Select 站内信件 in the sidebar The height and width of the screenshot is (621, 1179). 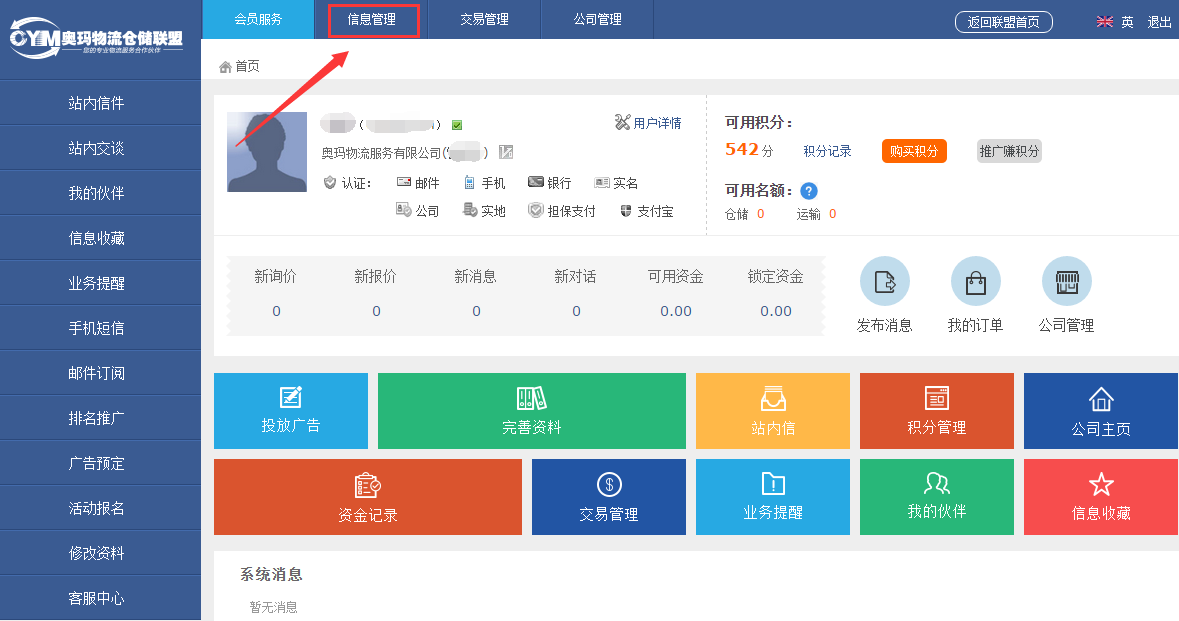97,103
